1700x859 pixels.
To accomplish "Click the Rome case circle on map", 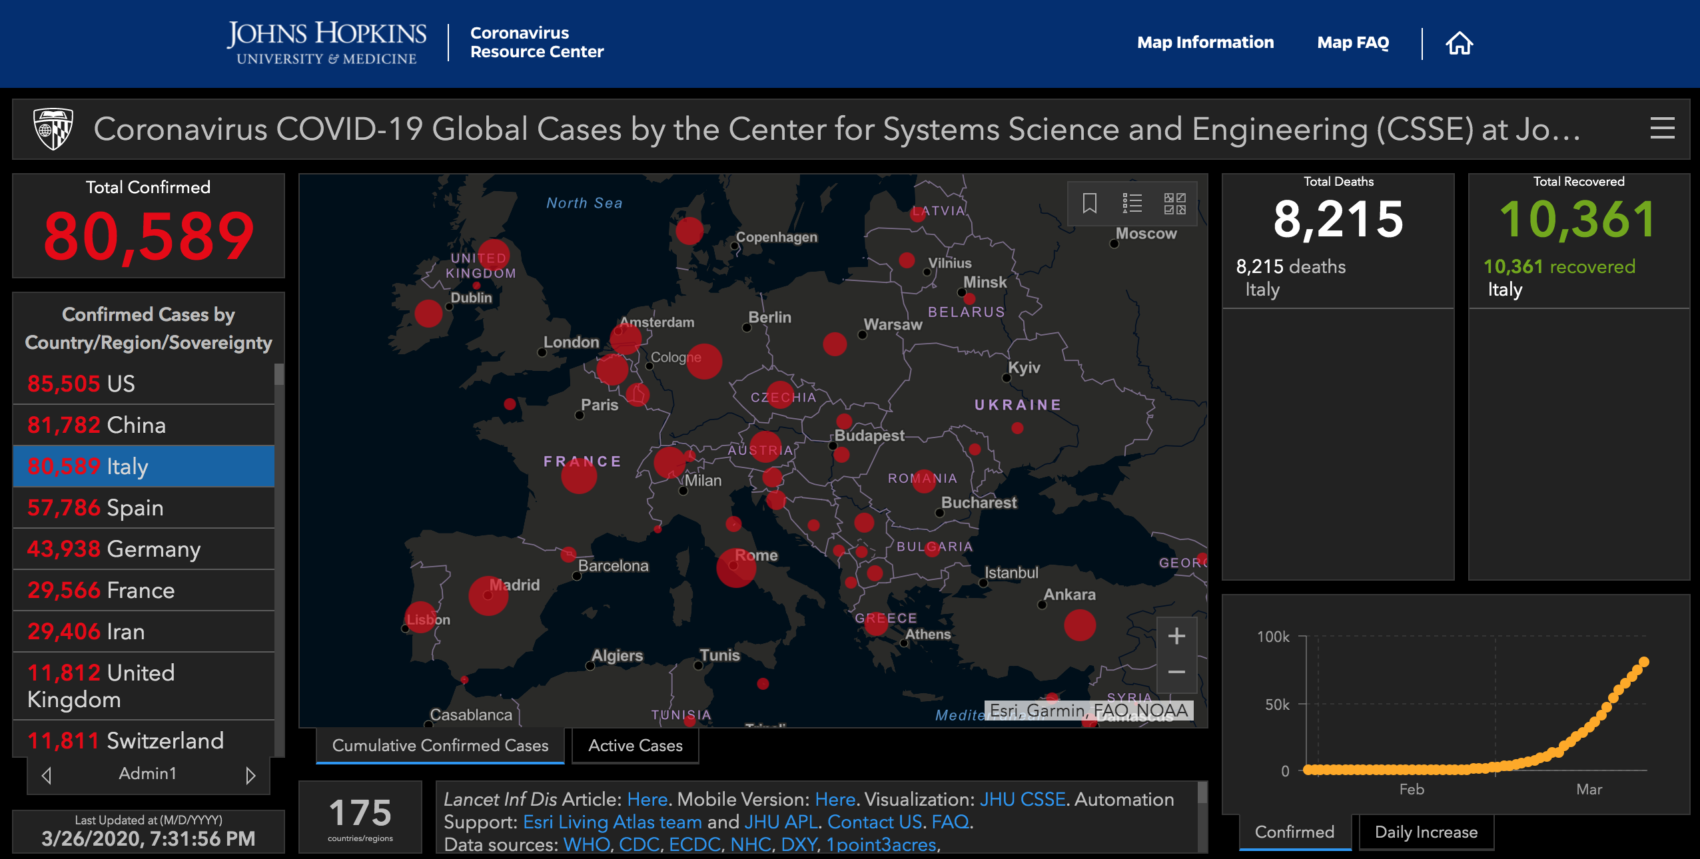I will click(736, 567).
